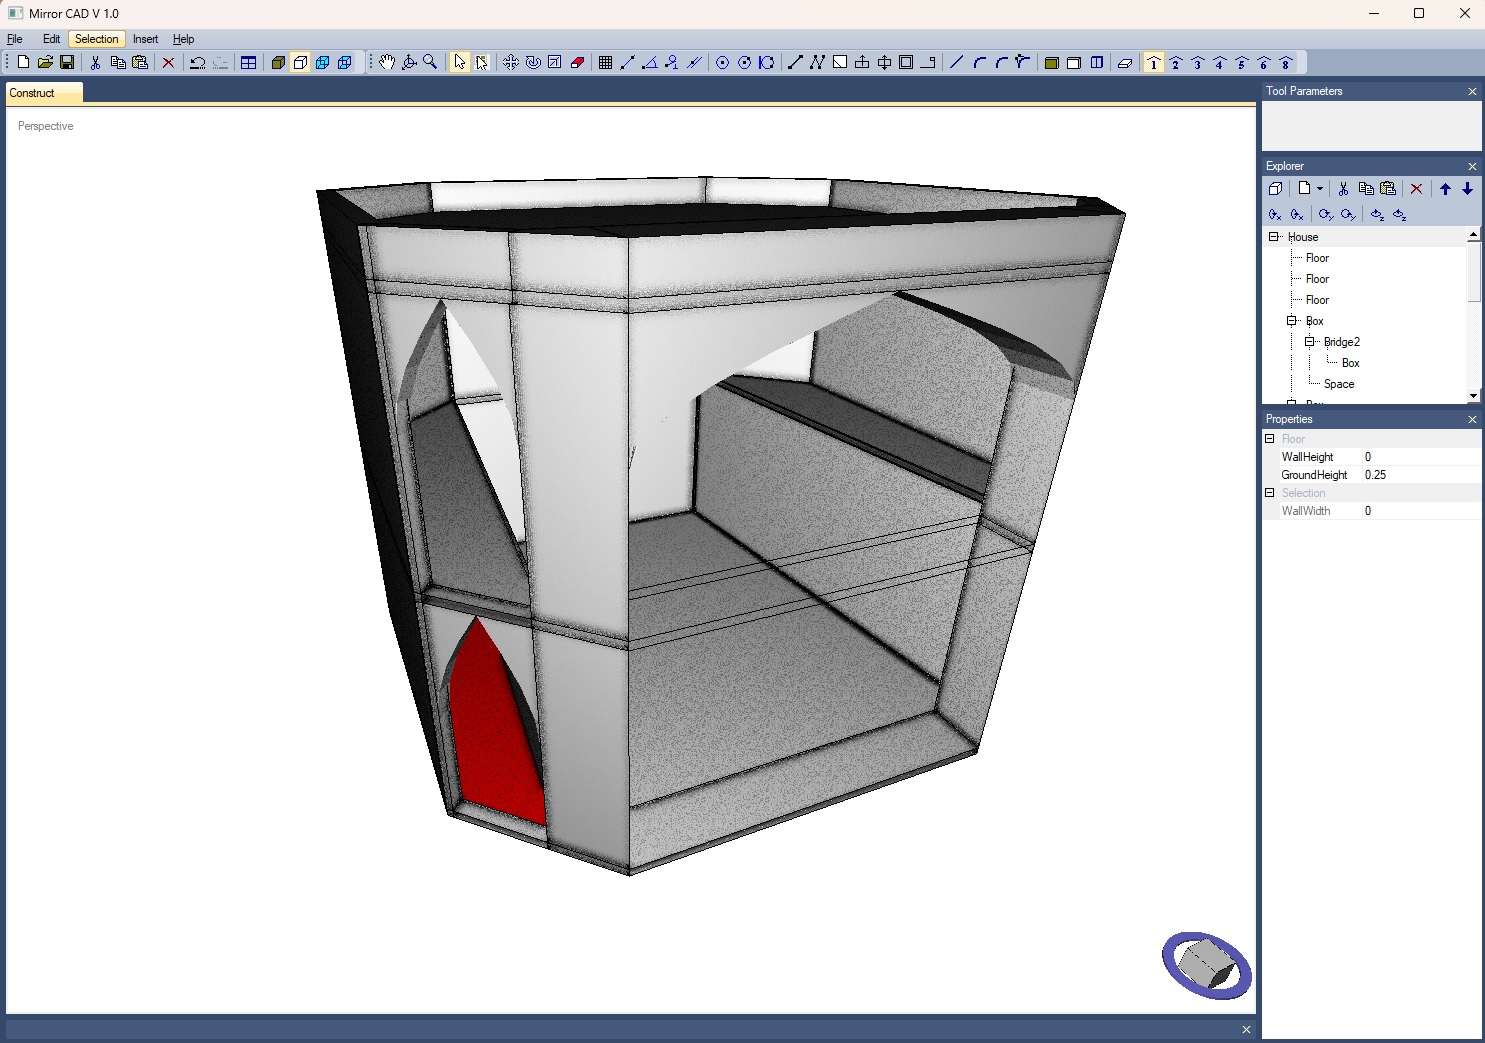Select the Space item in Explorer
The width and height of the screenshot is (1485, 1043).
coord(1338,384)
